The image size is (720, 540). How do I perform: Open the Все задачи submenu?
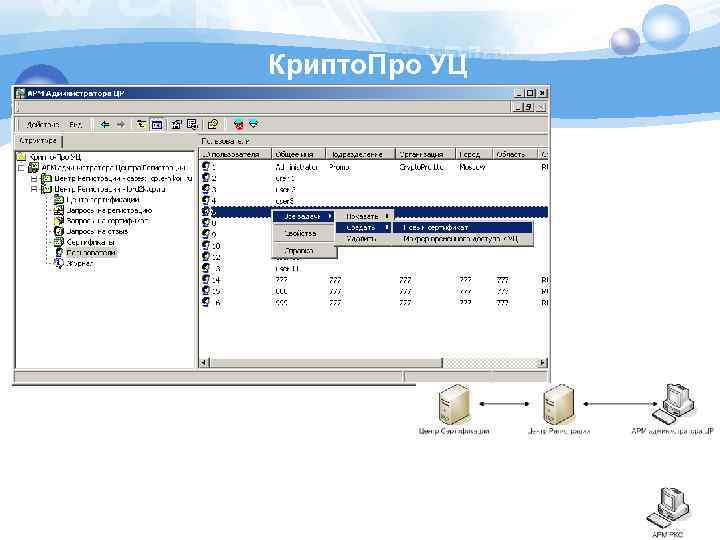(x=303, y=216)
